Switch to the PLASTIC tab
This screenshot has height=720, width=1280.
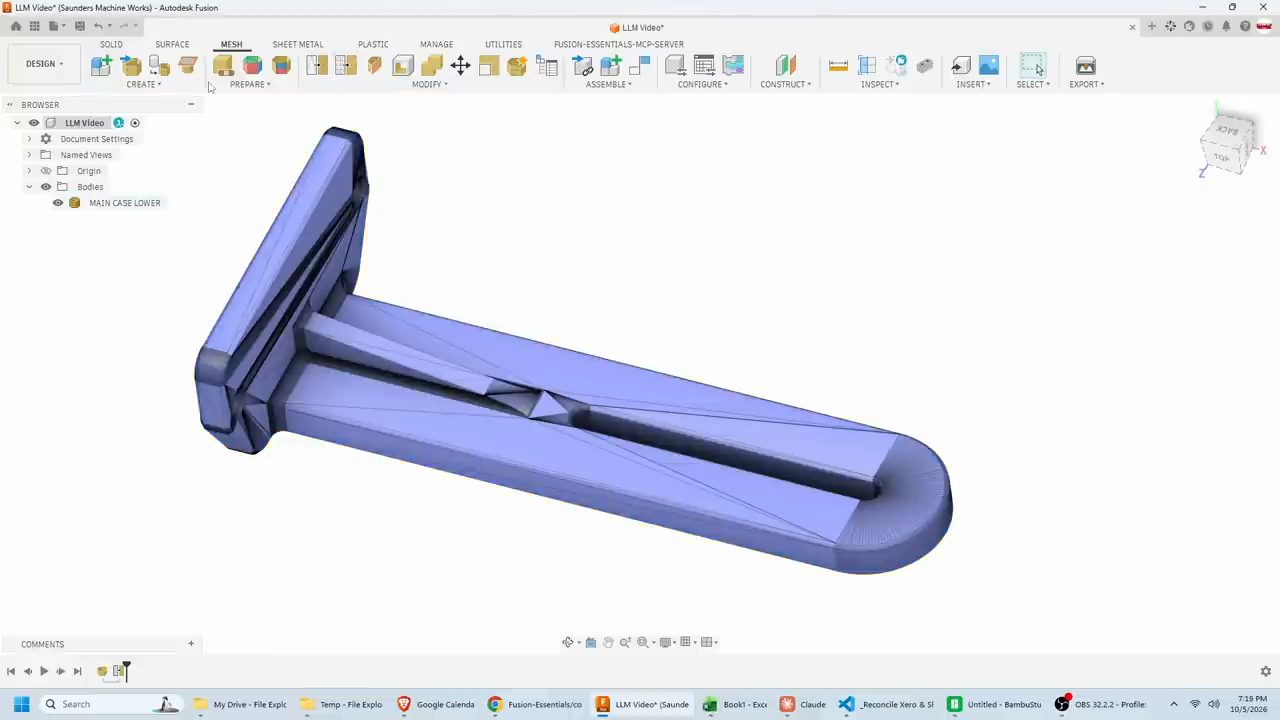click(x=373, y=44)
